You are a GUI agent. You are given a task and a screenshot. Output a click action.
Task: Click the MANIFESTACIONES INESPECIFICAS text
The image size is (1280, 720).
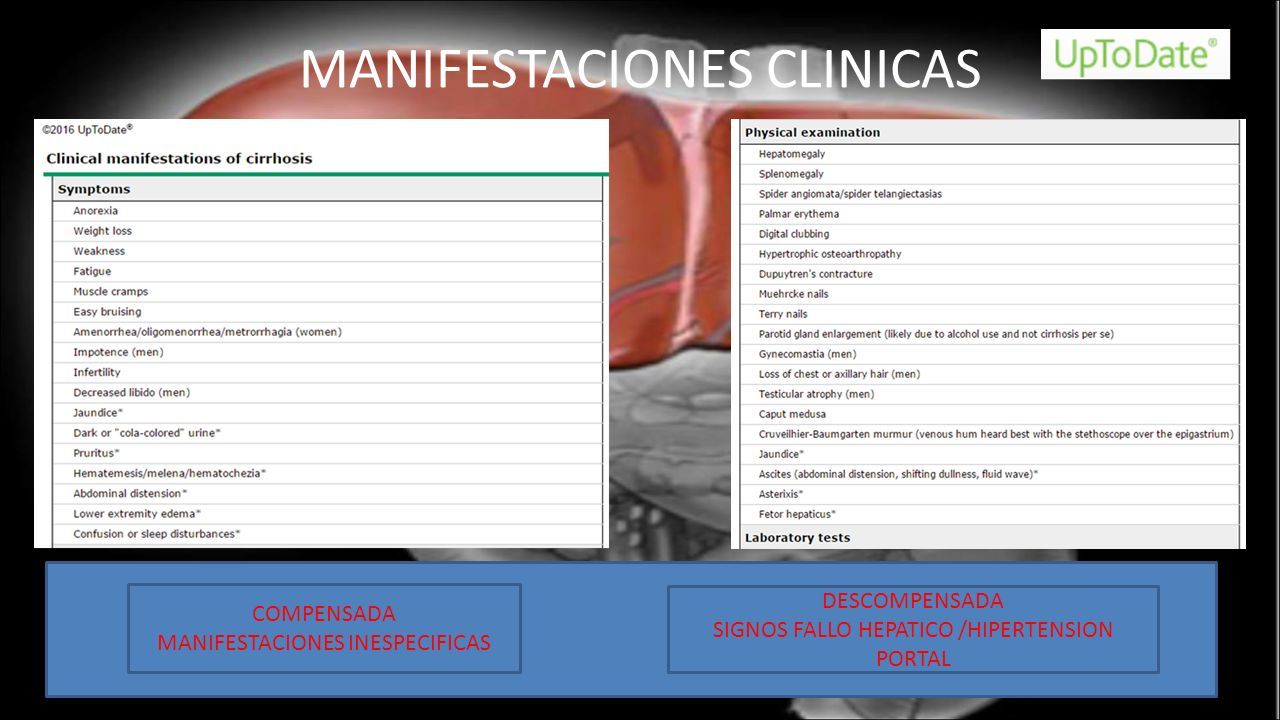coord(324,643)
